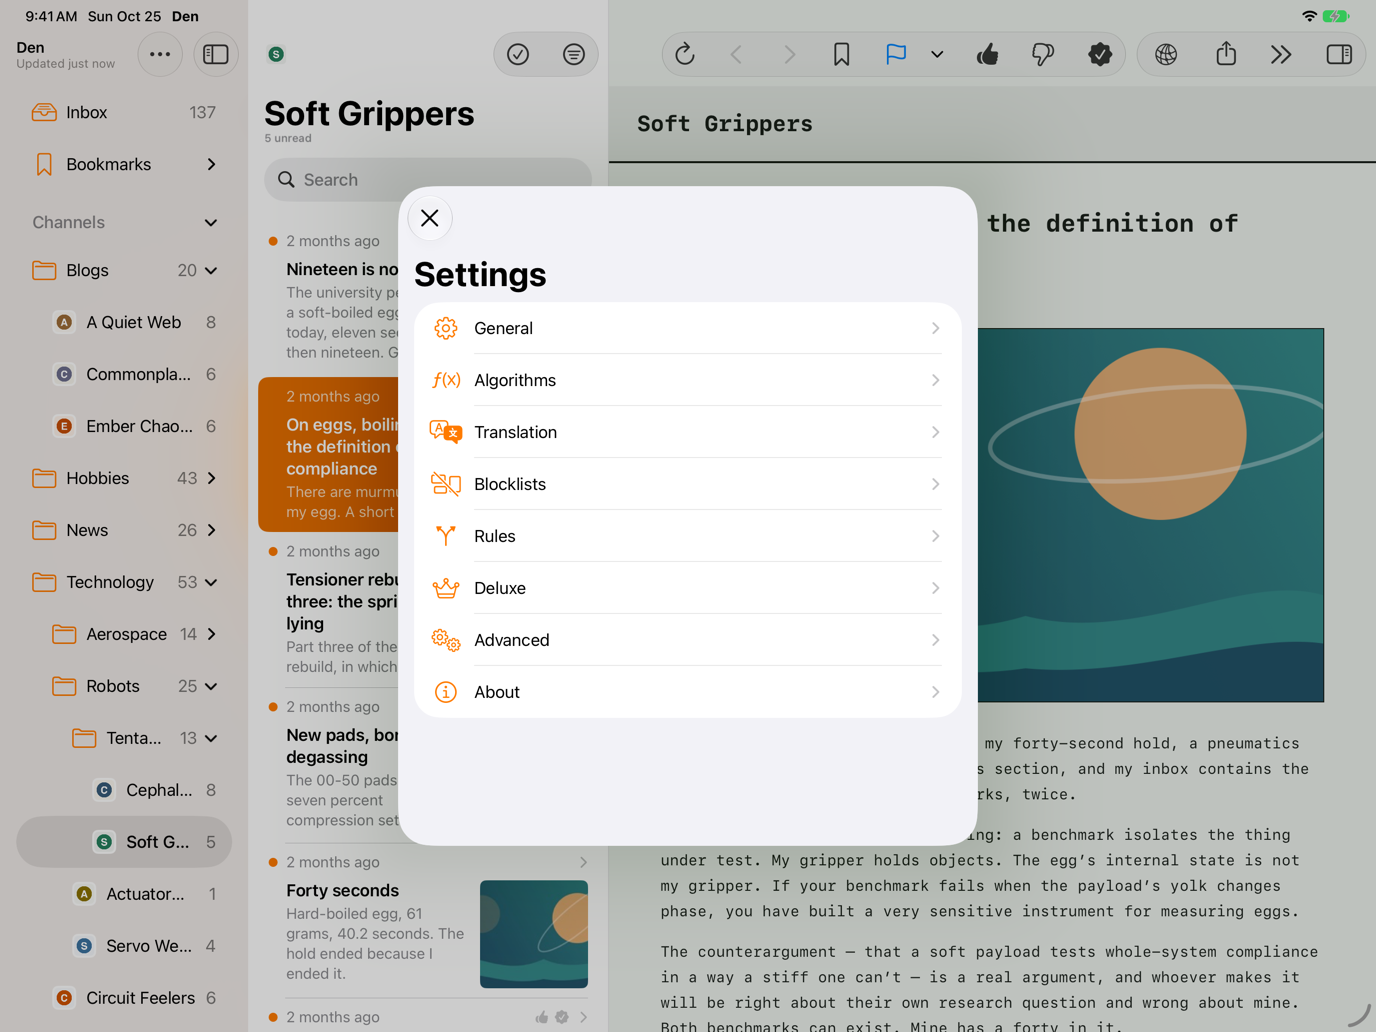
Task: Open the article list filter icon
Action: [x=574, y=54]
